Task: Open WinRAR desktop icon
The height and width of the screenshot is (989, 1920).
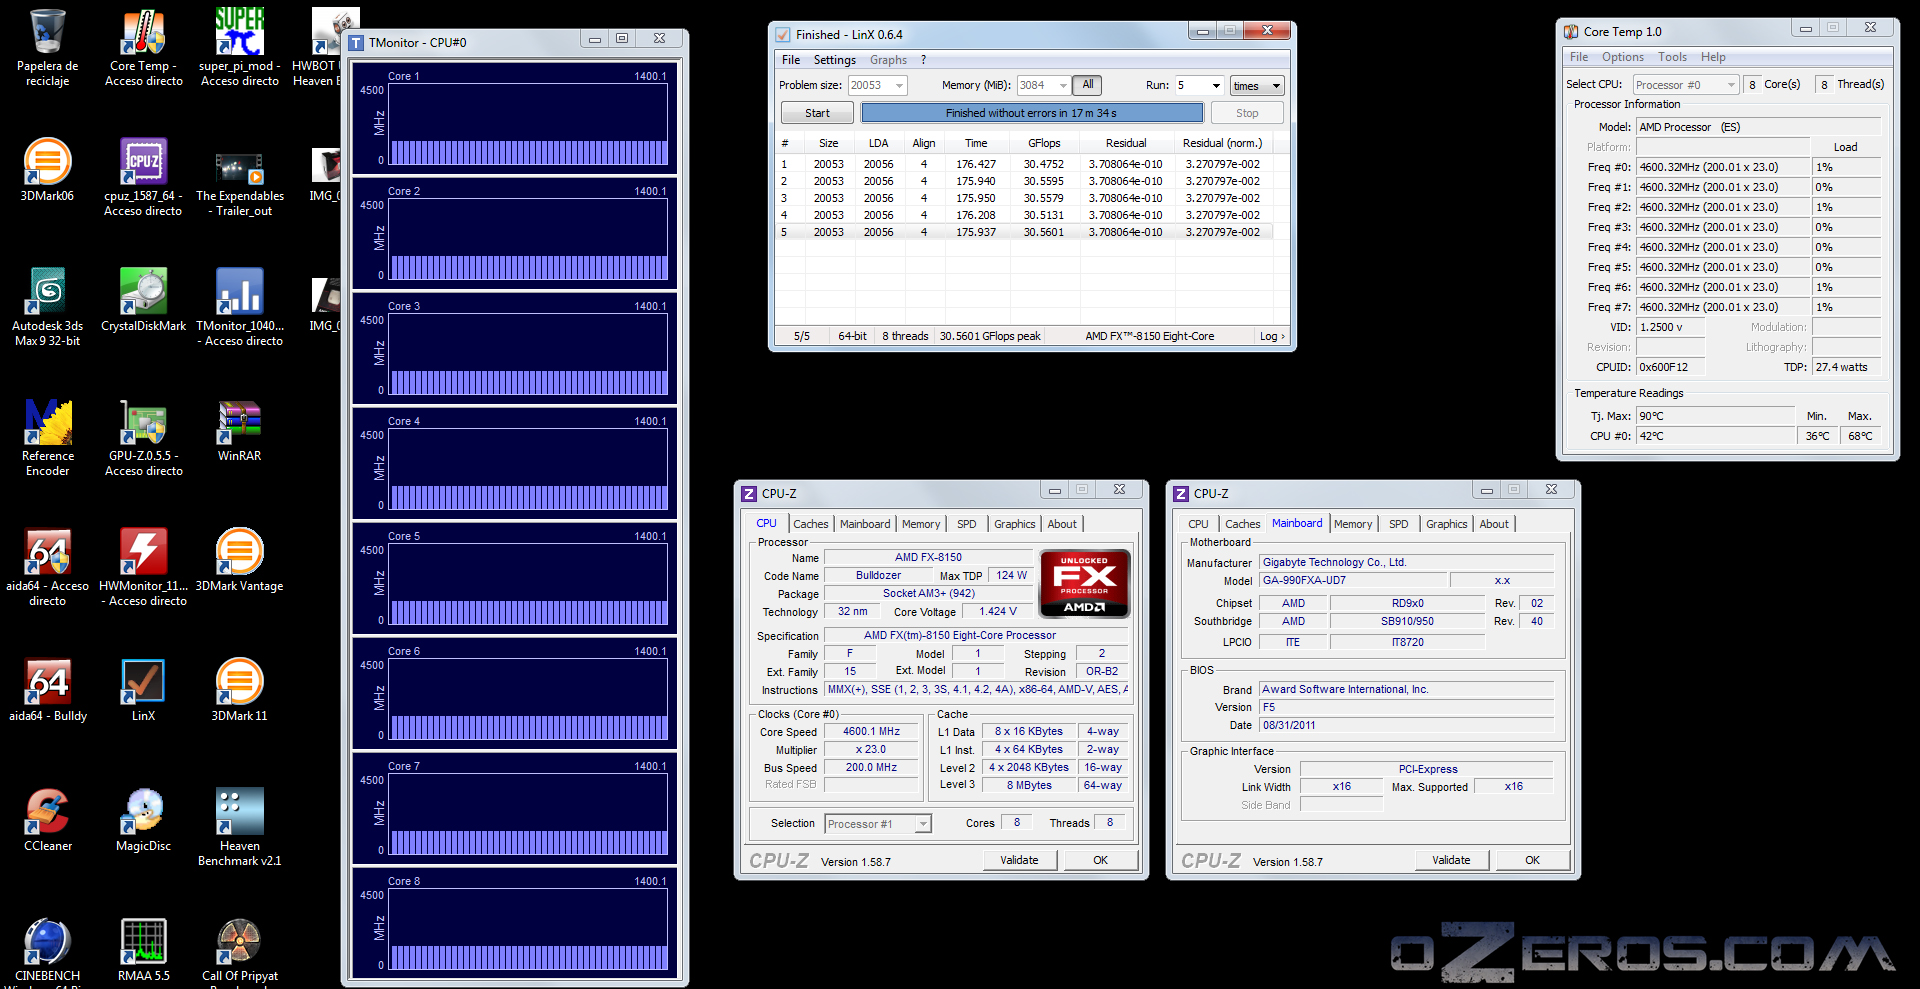Action: coord(240,430)
